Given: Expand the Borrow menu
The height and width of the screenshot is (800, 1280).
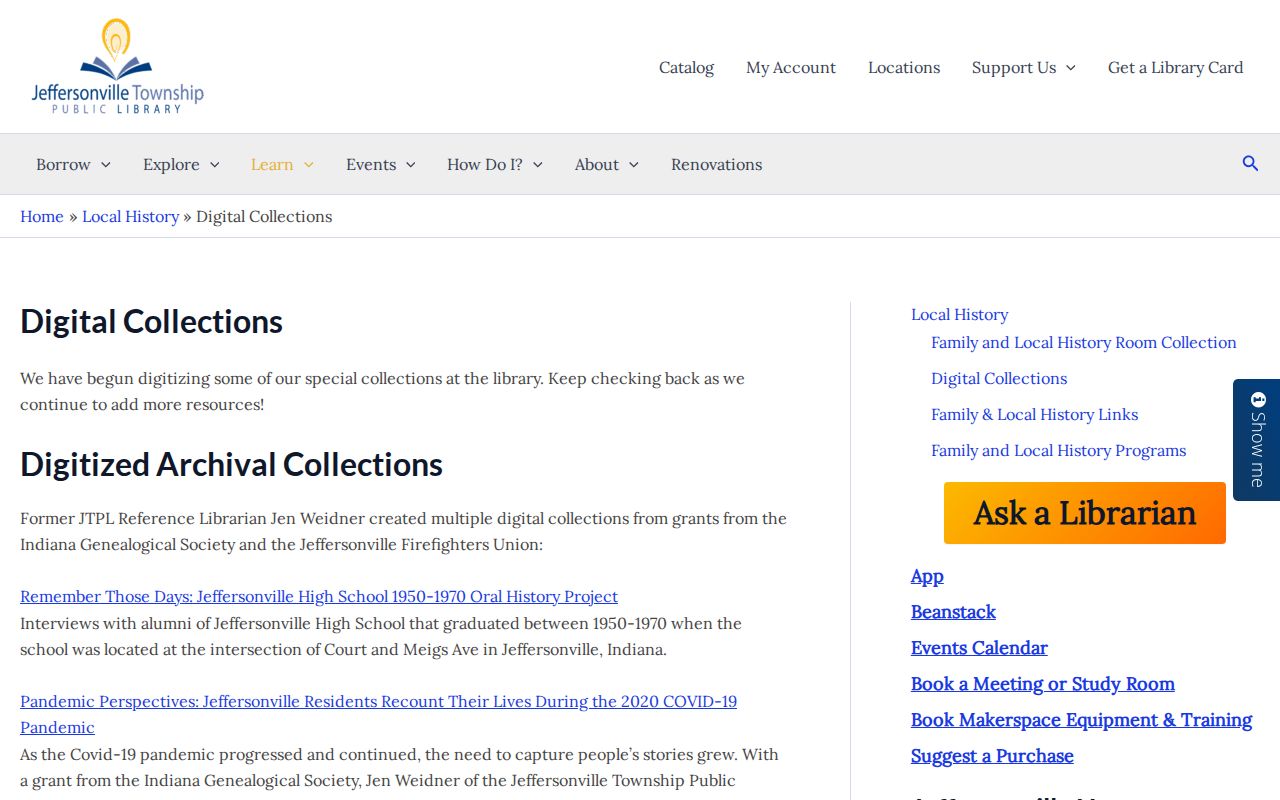Looking at the screenshot, I should (73, 165).
